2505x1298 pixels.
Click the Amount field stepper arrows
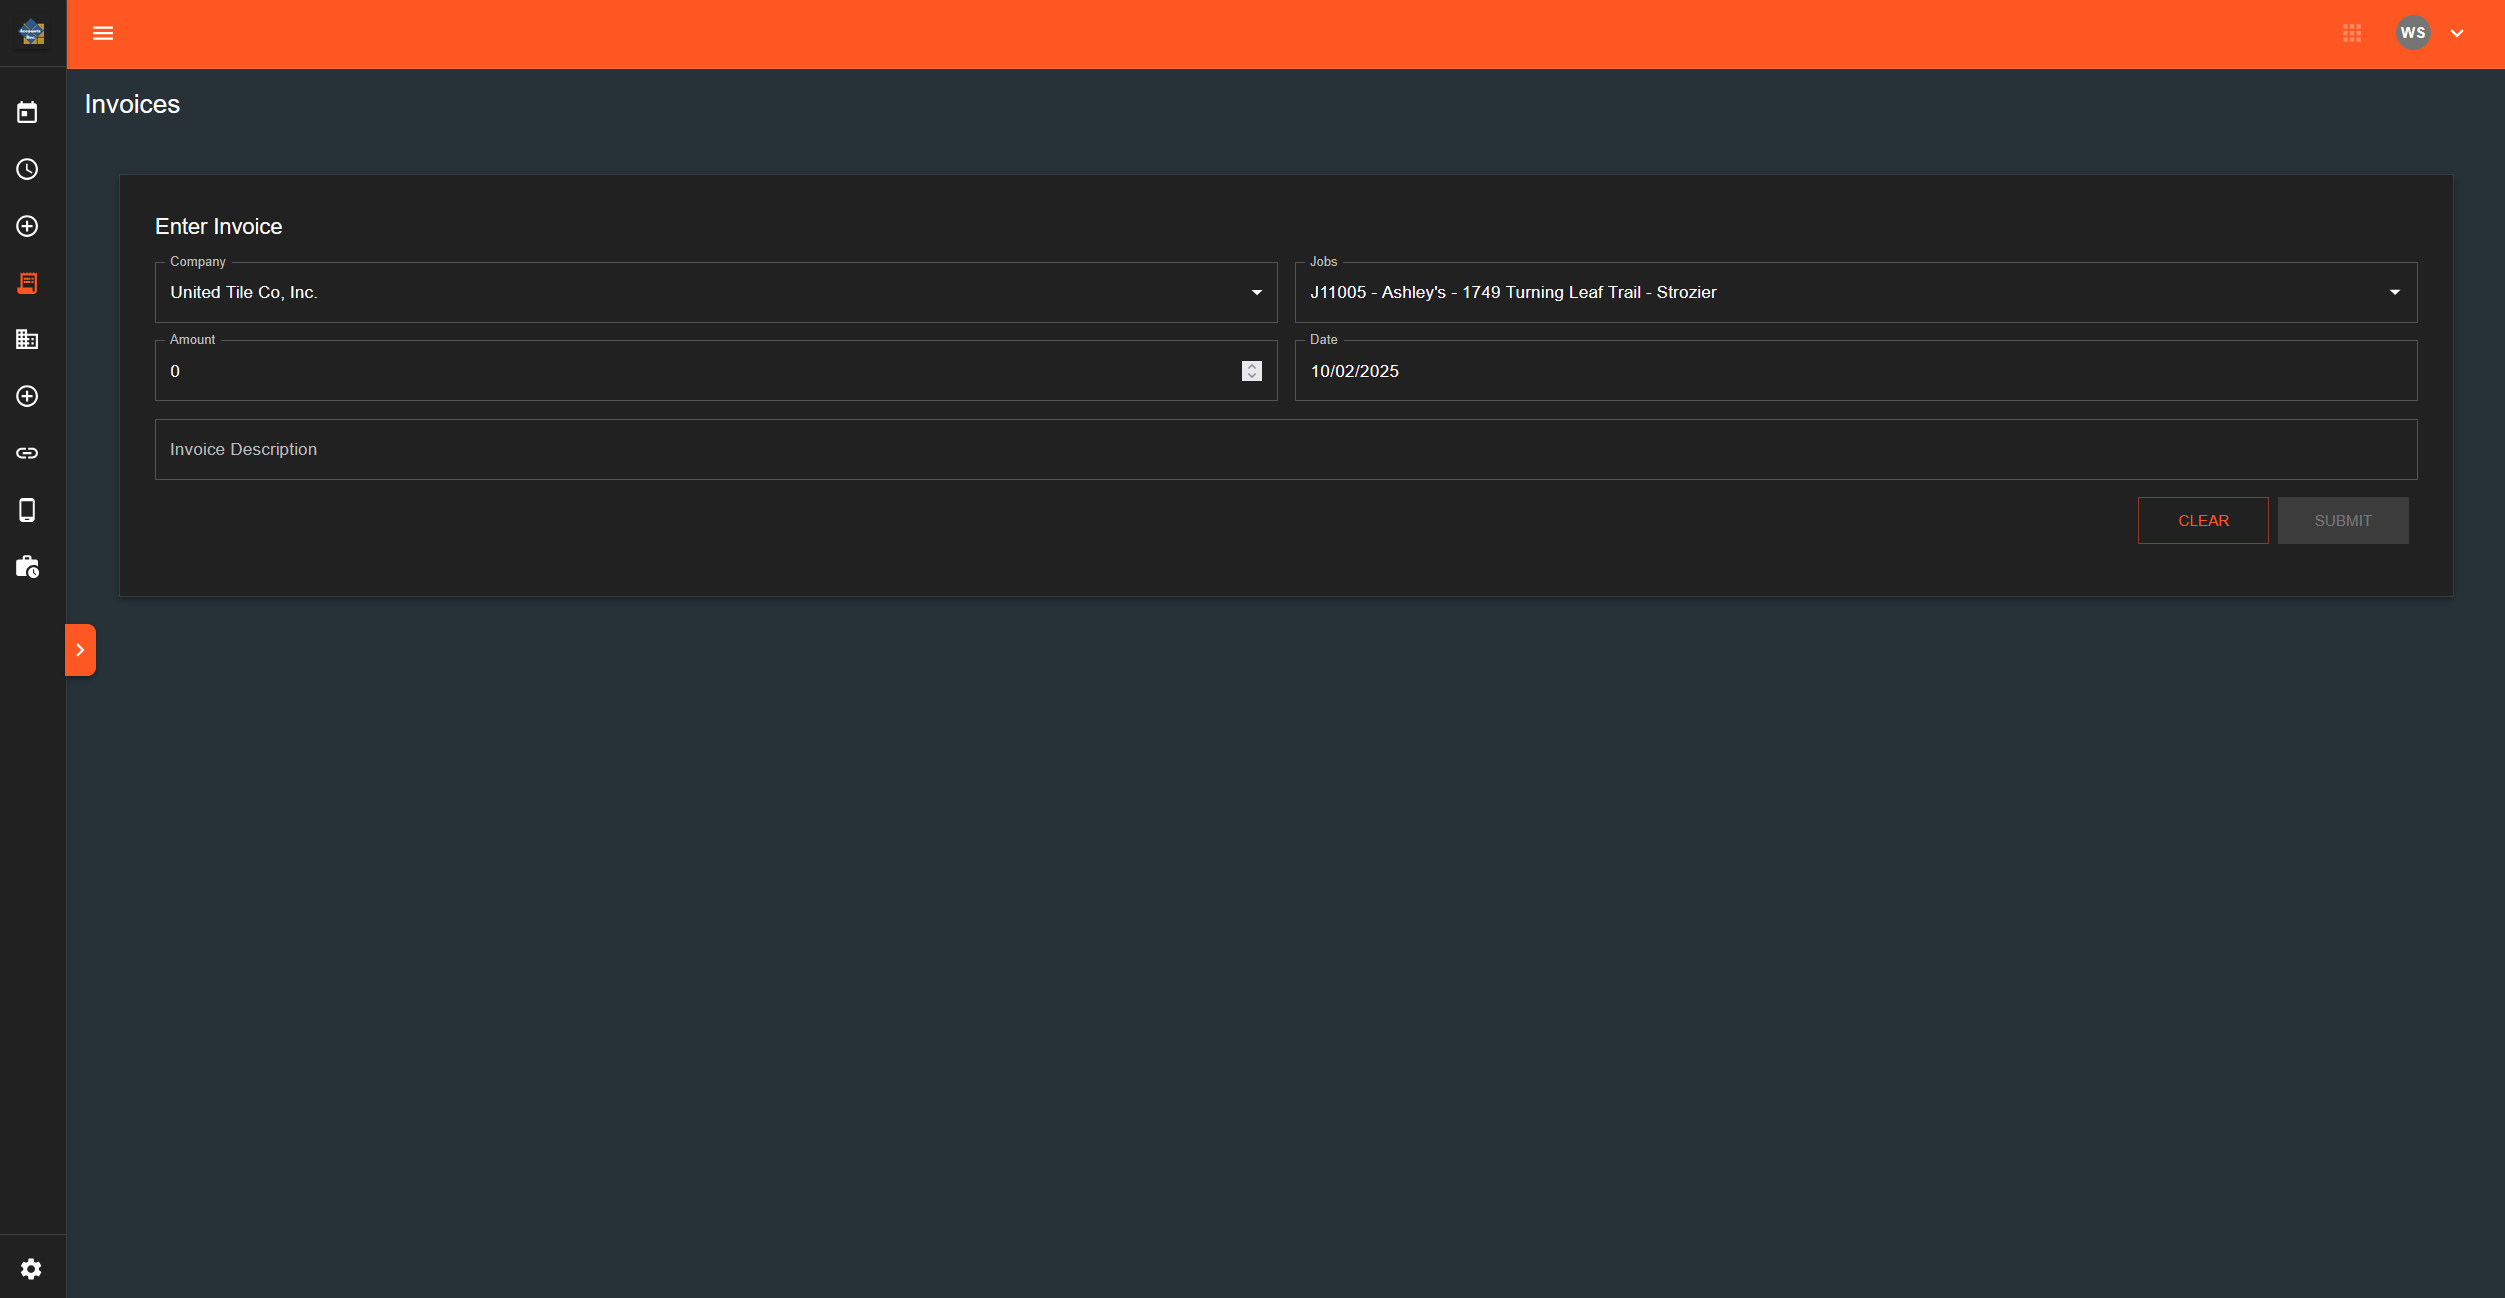[1250, 371]
